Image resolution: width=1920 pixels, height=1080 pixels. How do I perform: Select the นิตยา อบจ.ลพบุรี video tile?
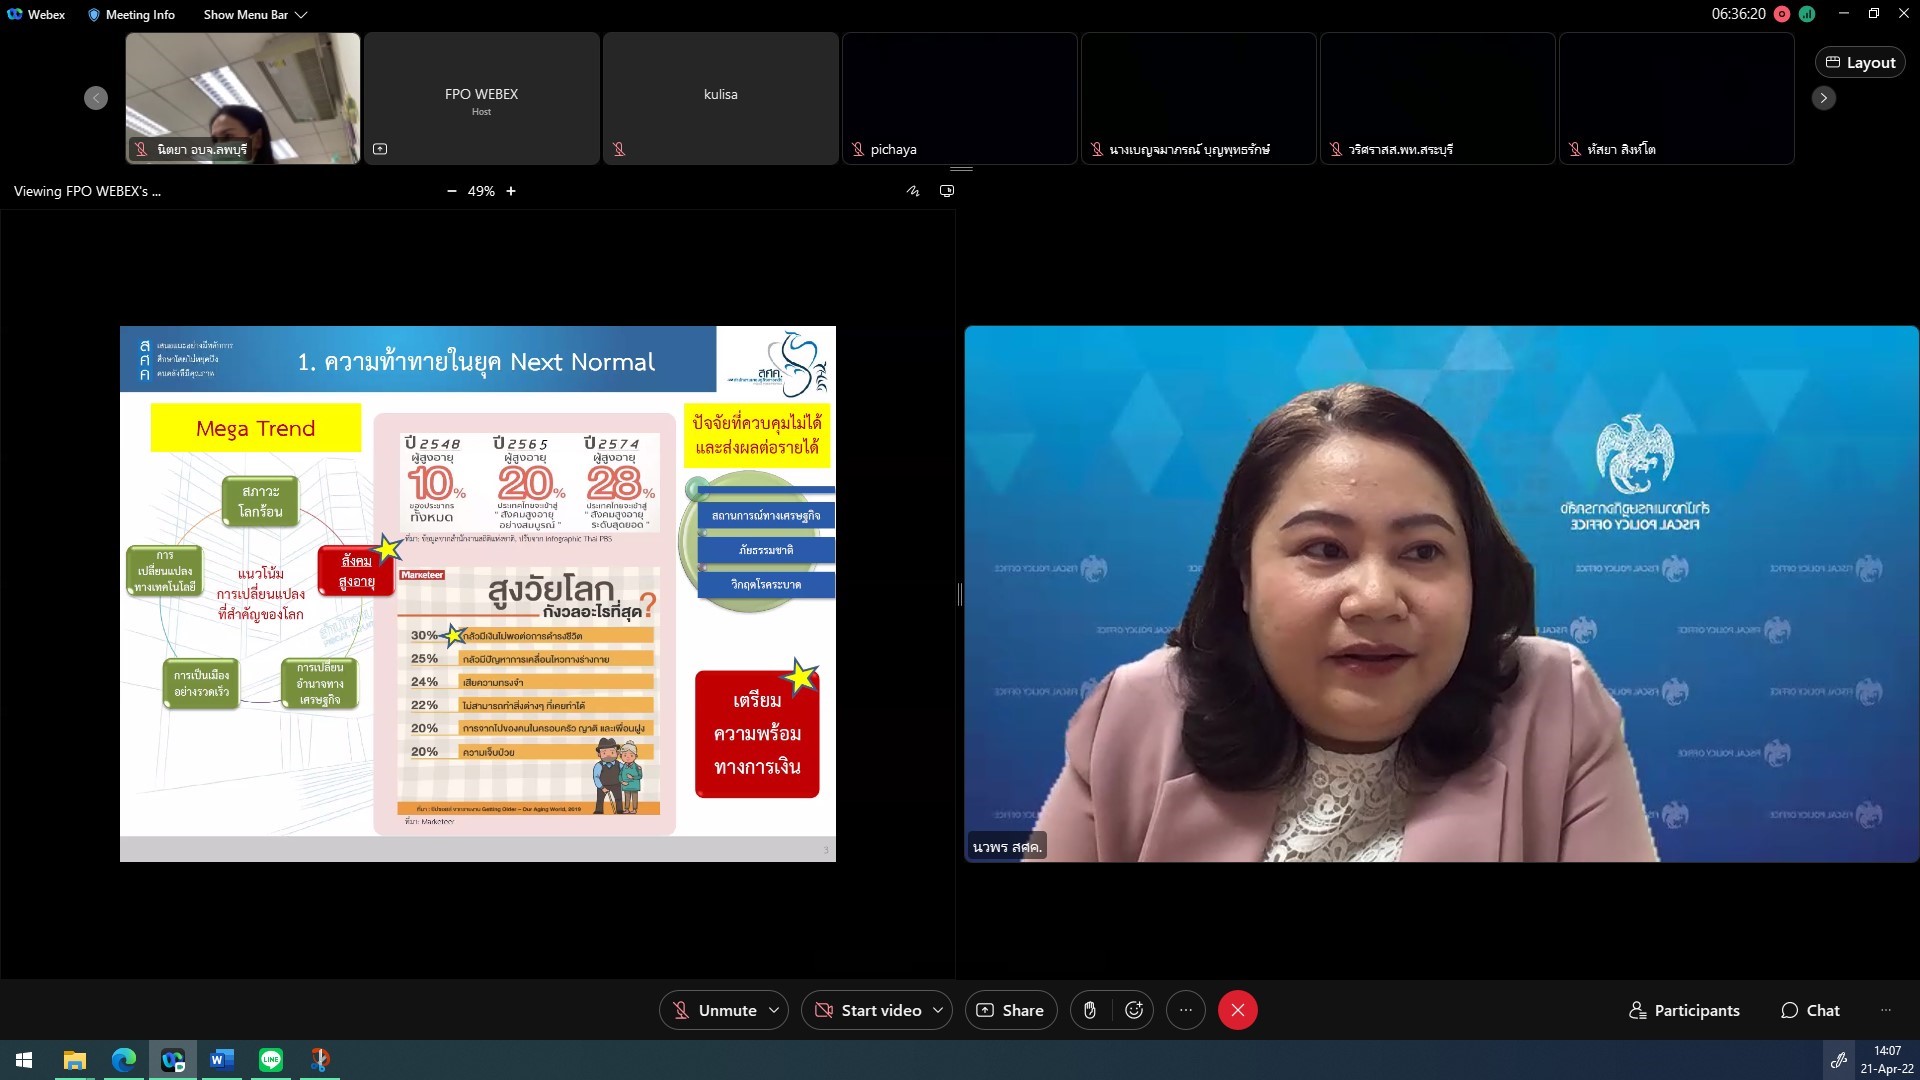[243, 98]
